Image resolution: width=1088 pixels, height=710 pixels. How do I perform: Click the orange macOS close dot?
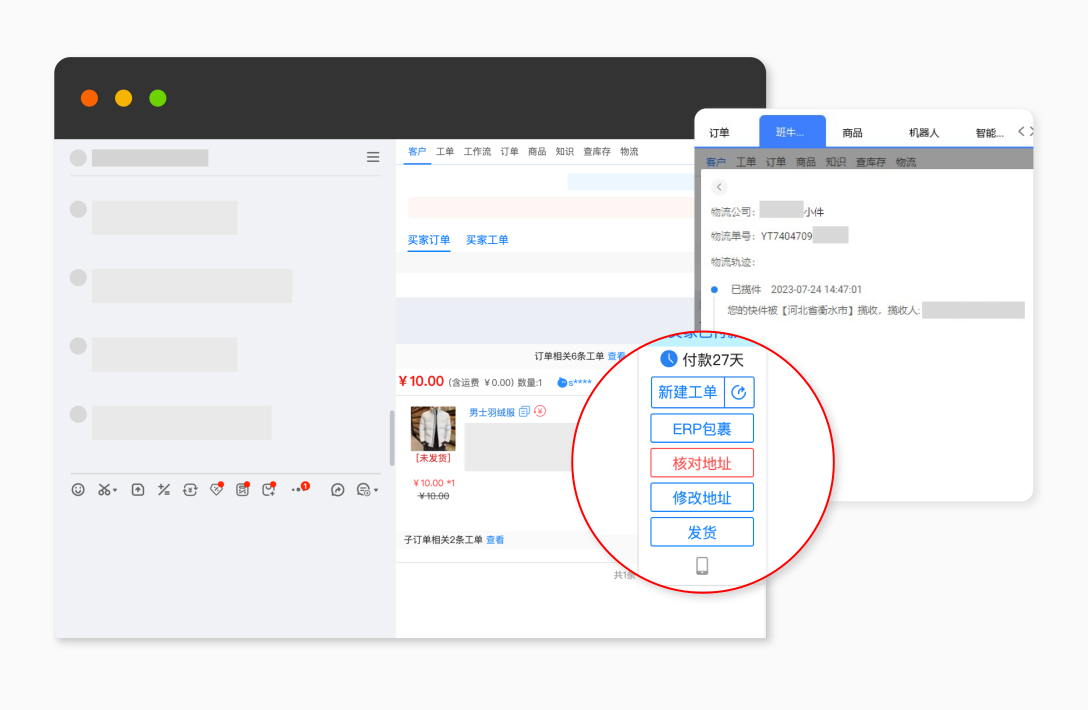(90, 99)
